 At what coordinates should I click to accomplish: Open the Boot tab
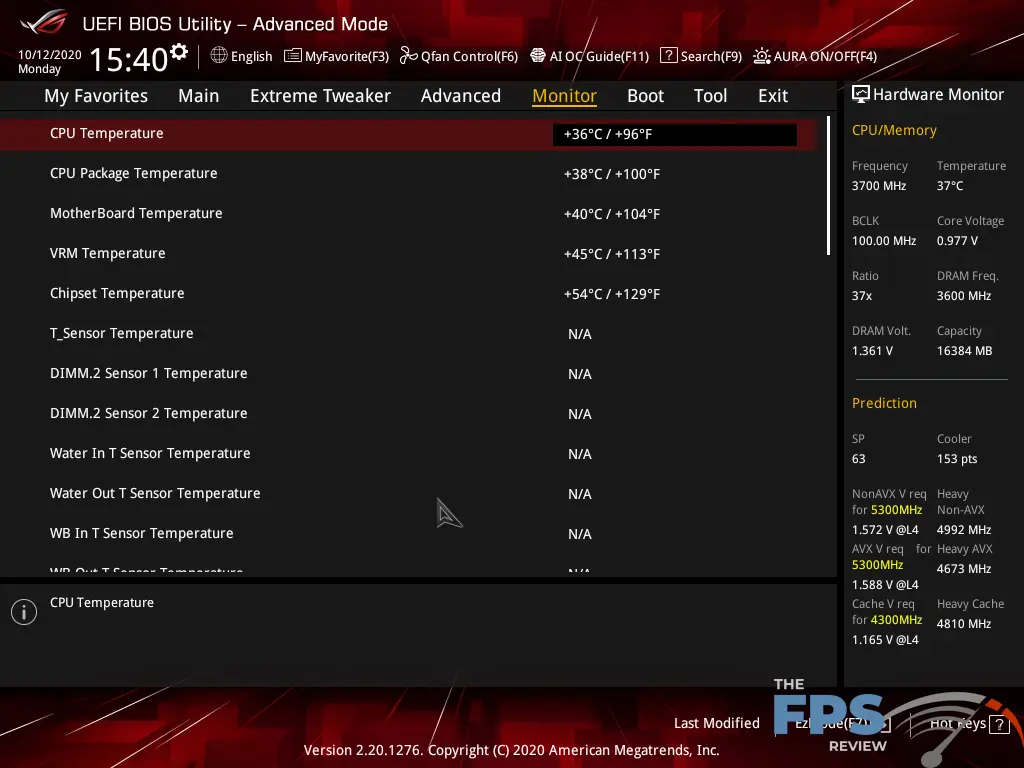tap(645, 96)
